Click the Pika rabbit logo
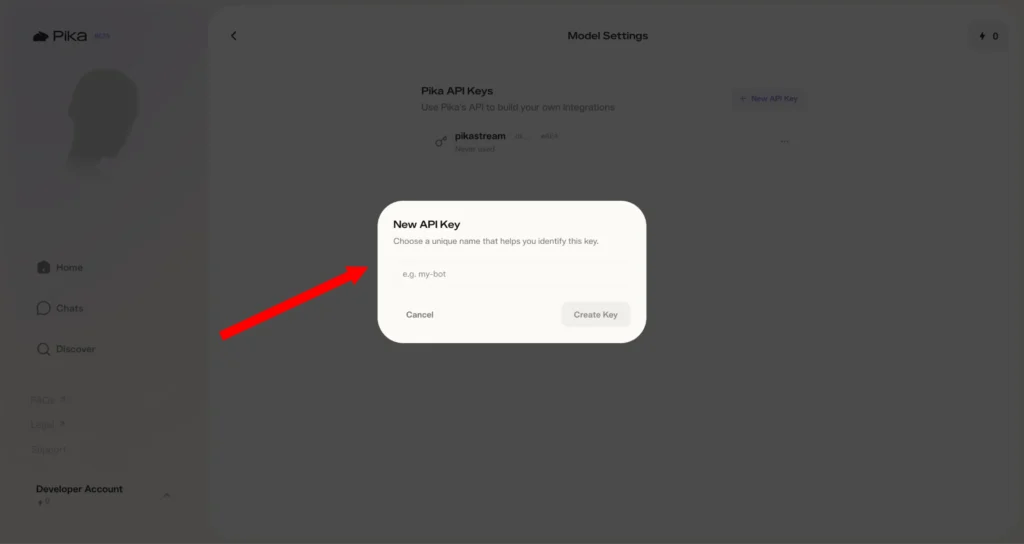Viewport: 1024px width, 544px height. [x=41, y=37]
